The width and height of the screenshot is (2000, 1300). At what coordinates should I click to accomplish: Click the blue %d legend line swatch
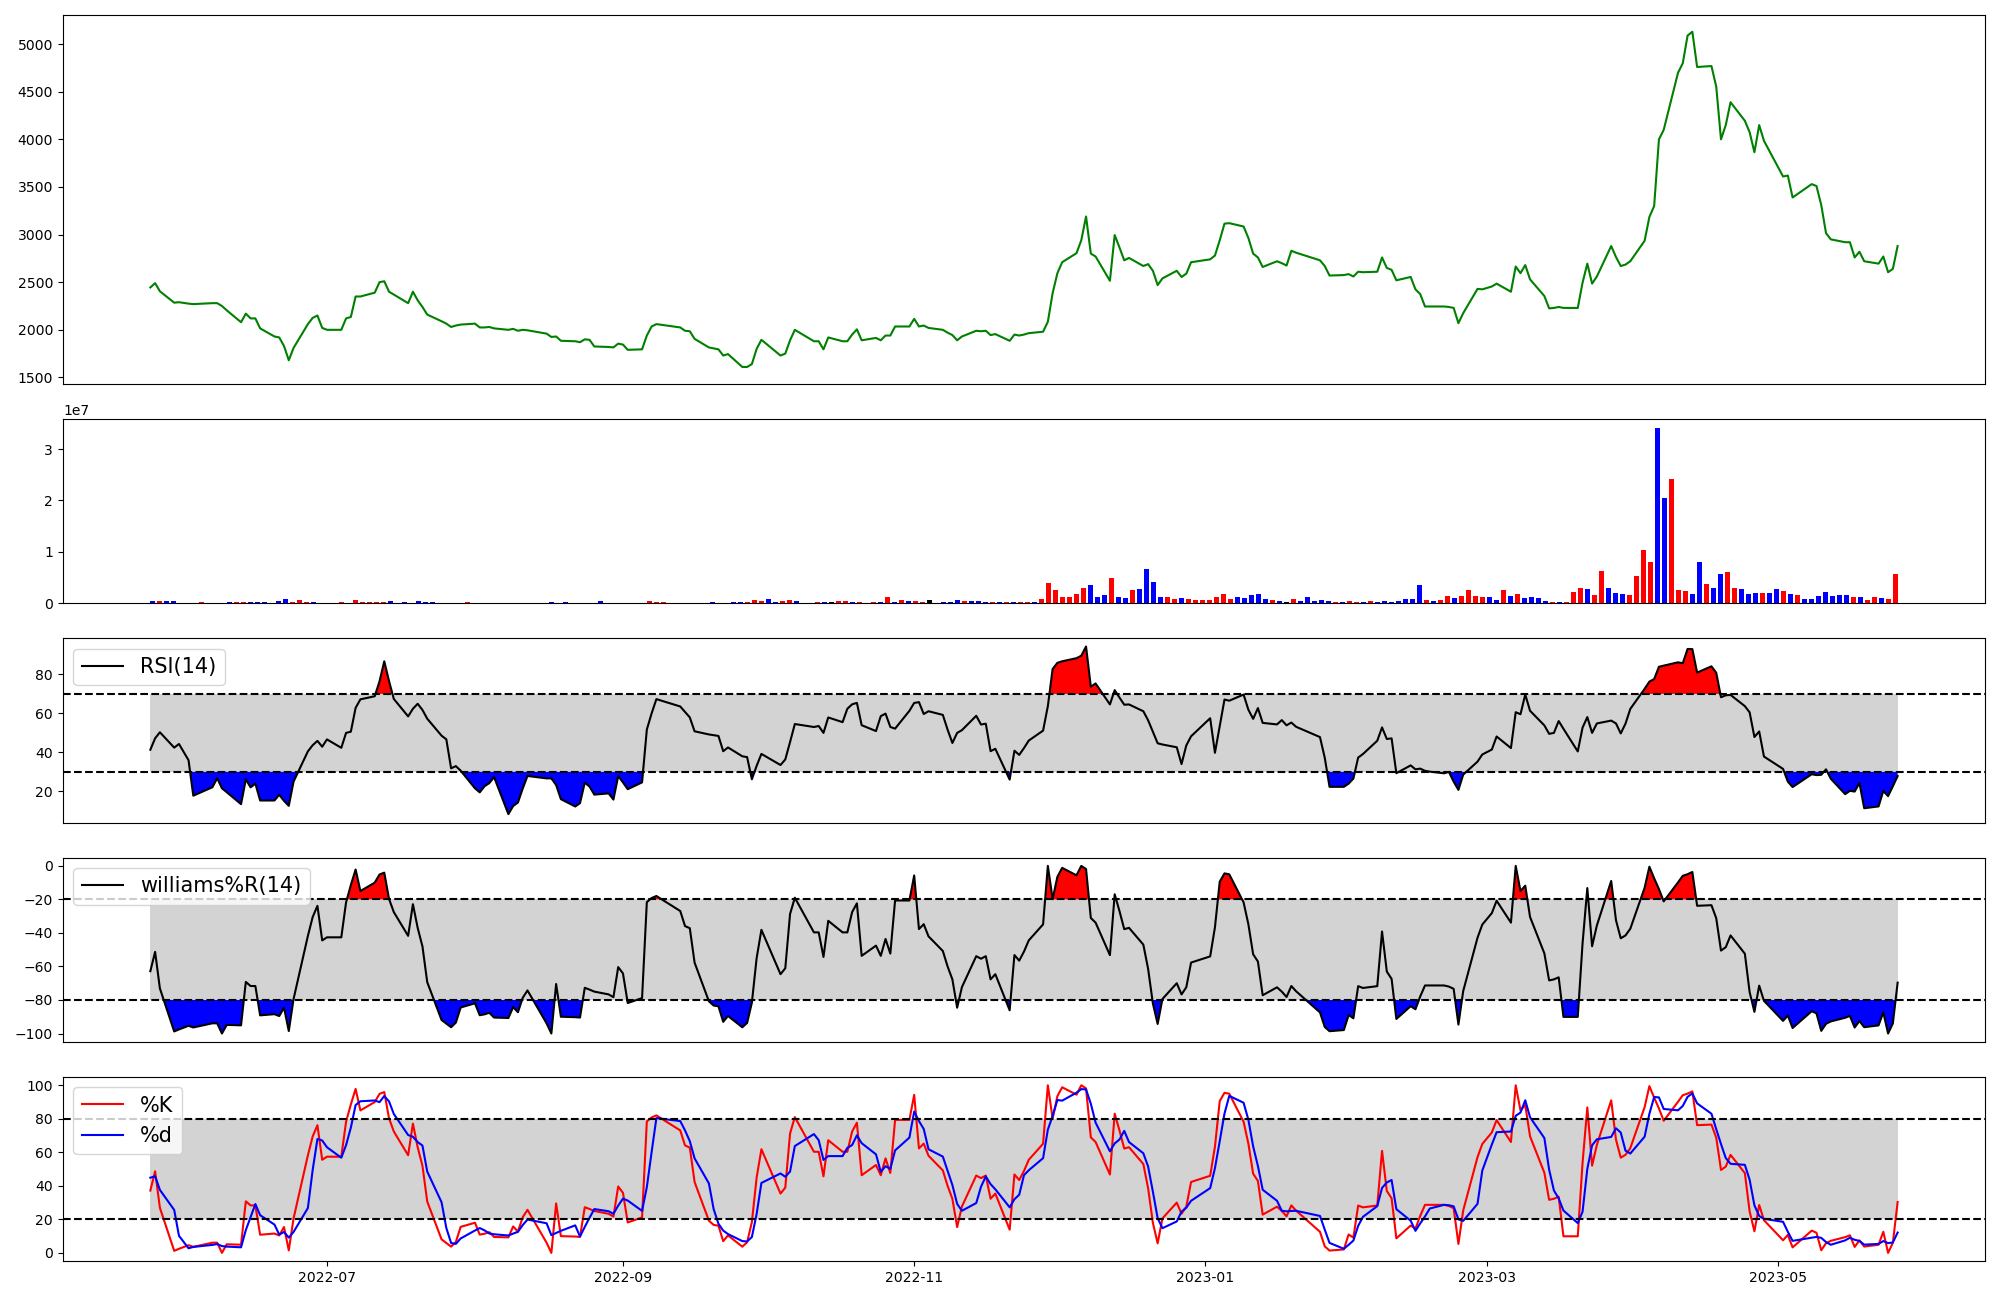pos(102,1135)
